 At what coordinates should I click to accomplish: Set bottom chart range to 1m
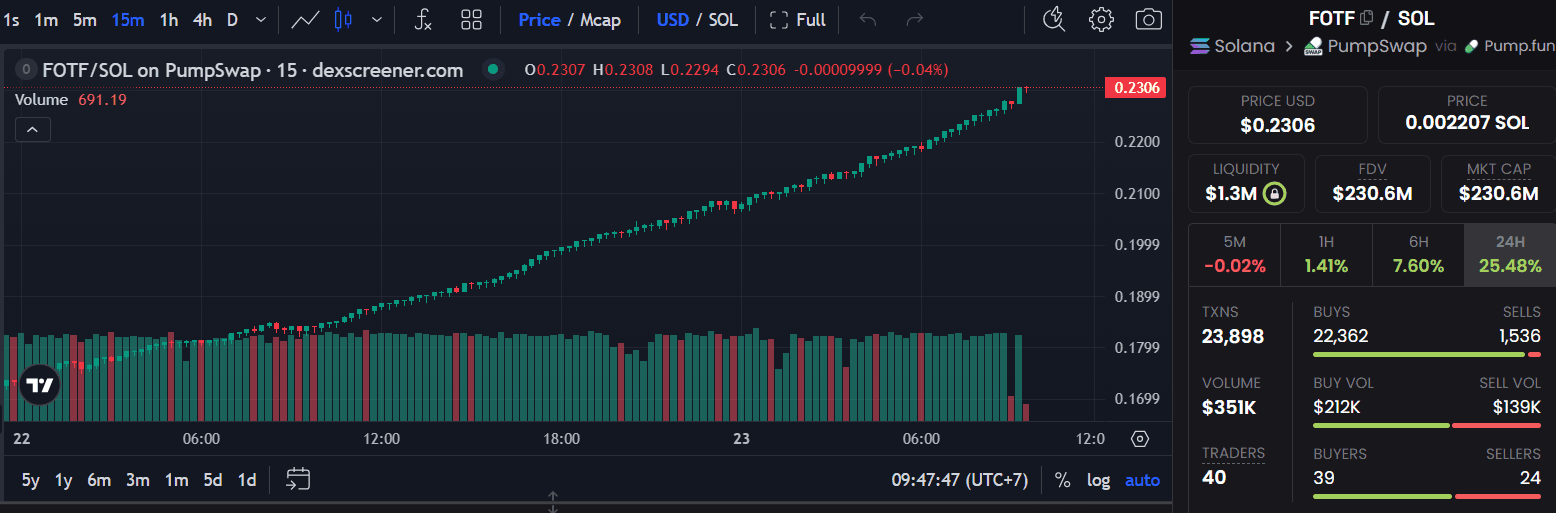177,480
